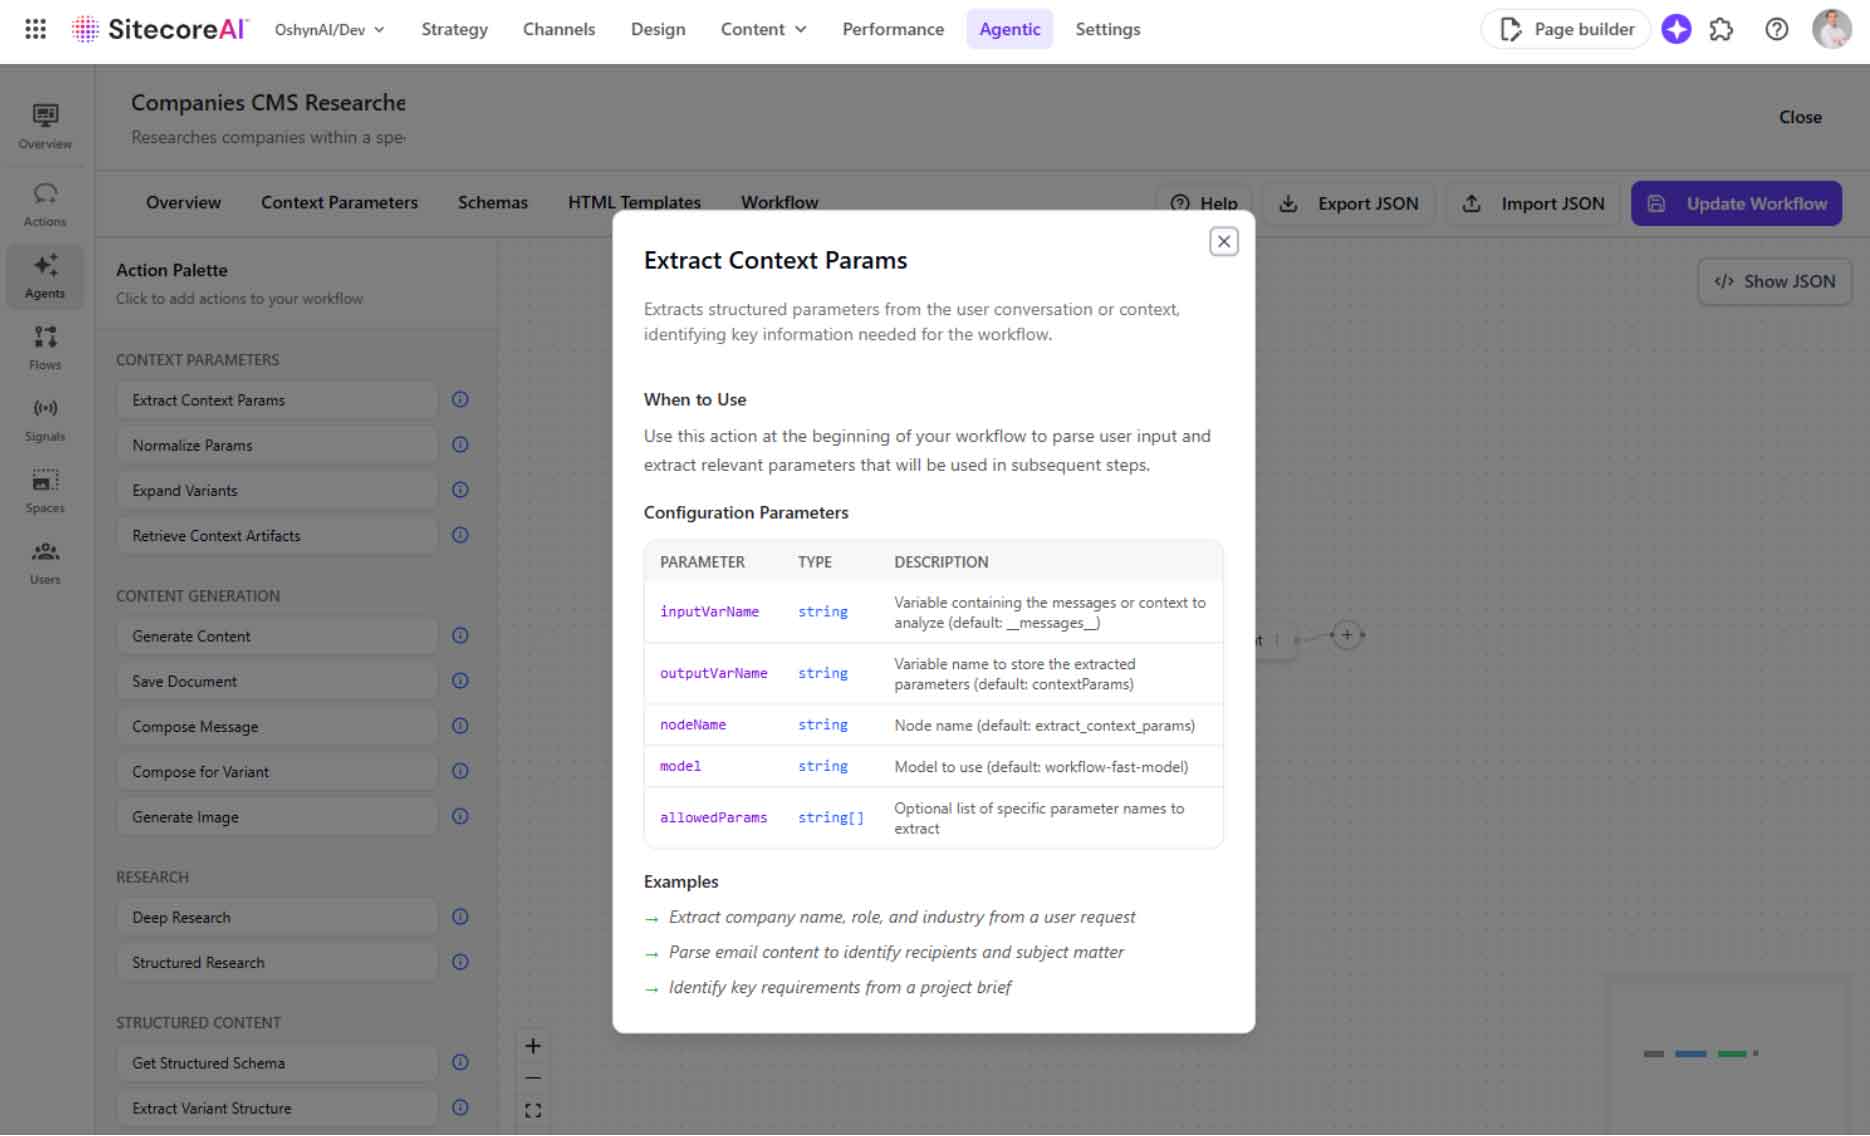This screenshot has height=1136, width=1870.
Task: Add the Expand Variants action
Action: click(x=277, y=490)
